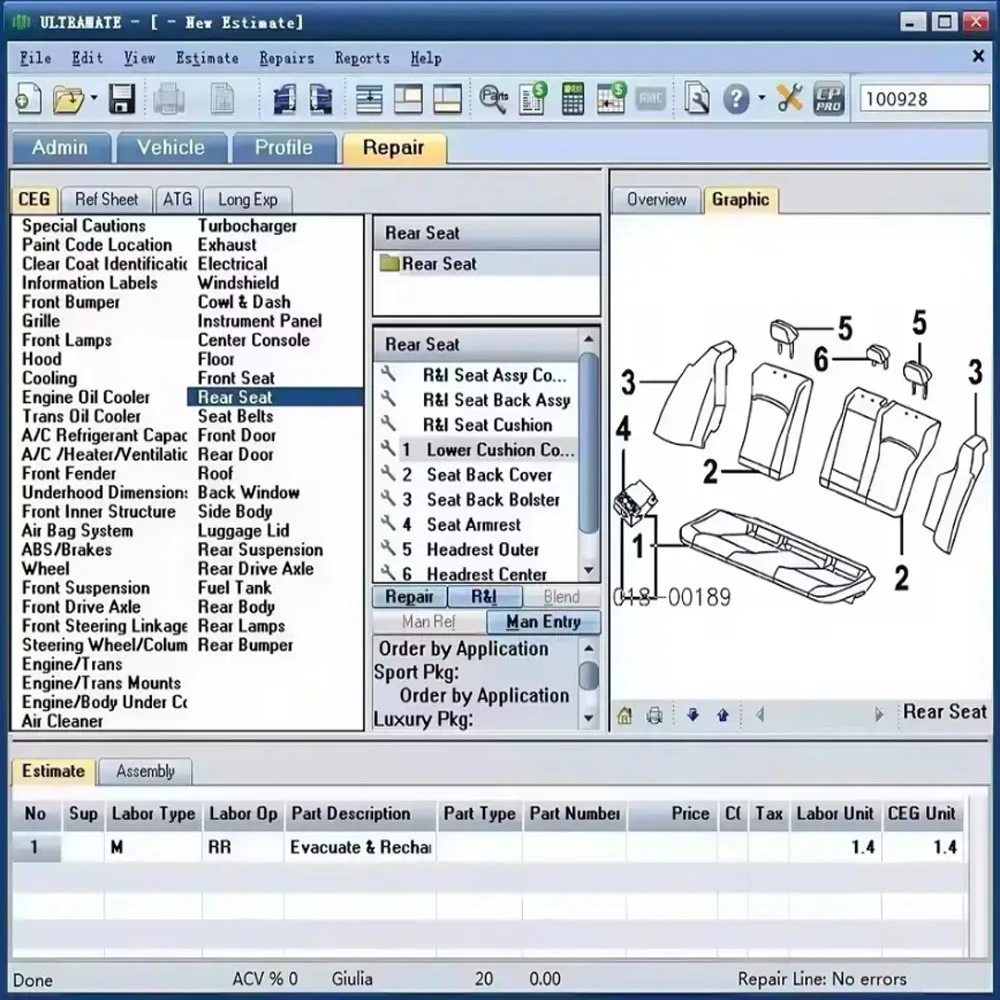Viewport: 1000px width, 1000px height.
Task: Select the Seat Armrest part row
Action: (x=478, y=525)
